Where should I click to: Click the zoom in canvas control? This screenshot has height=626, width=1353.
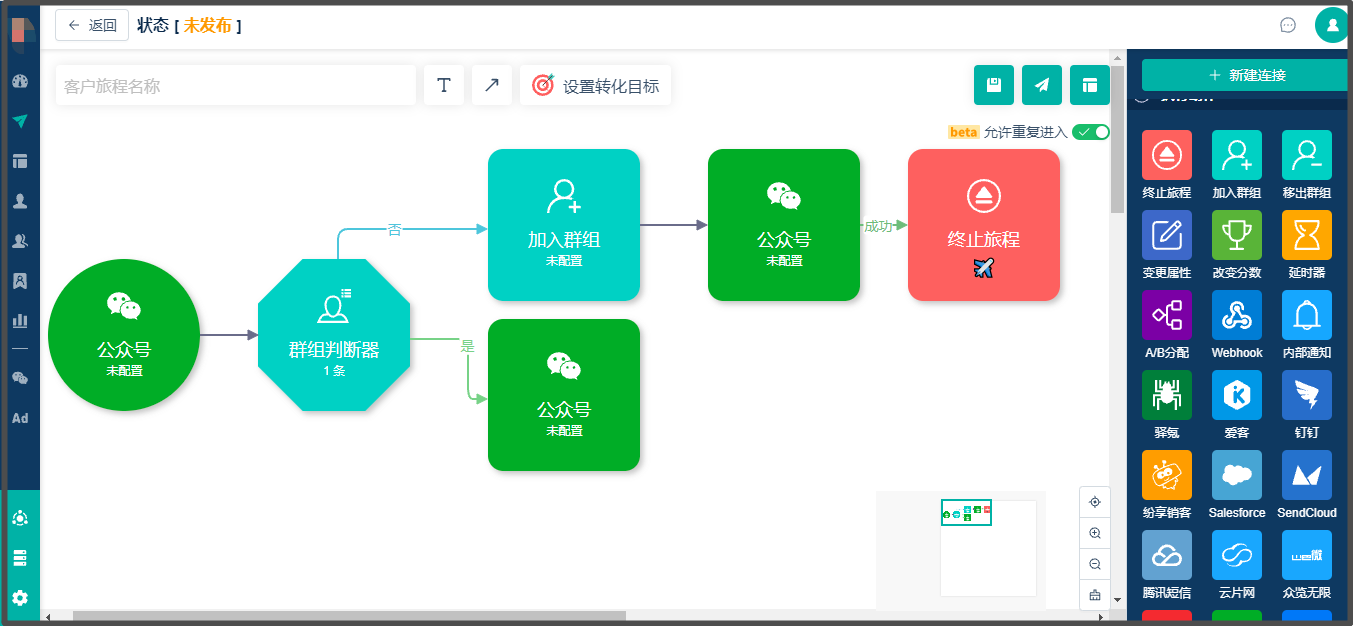tap(1095, 533)
